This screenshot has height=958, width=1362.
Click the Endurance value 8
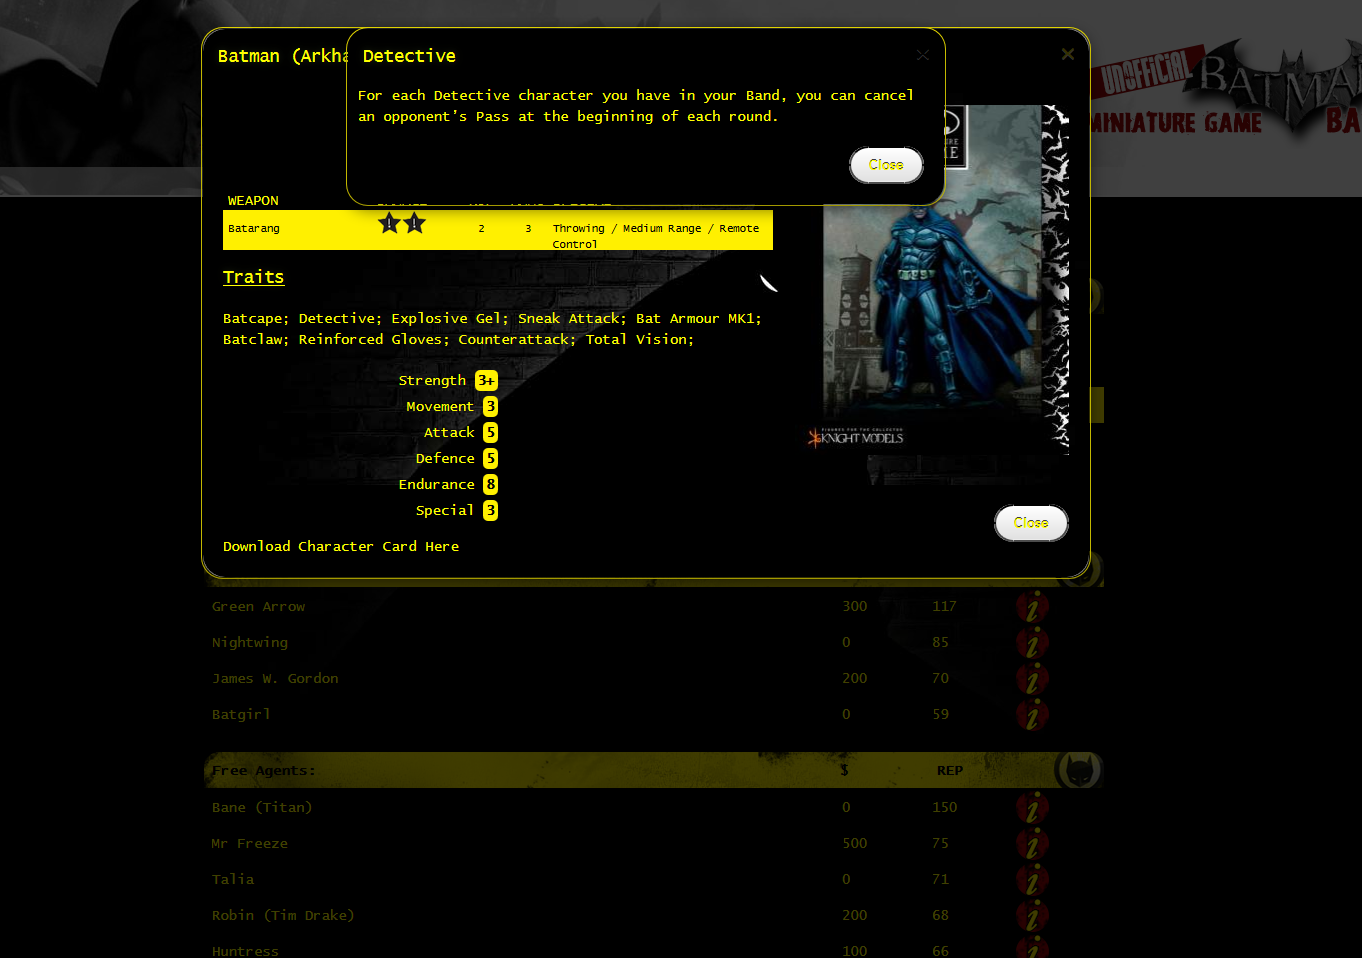point(490,484)
